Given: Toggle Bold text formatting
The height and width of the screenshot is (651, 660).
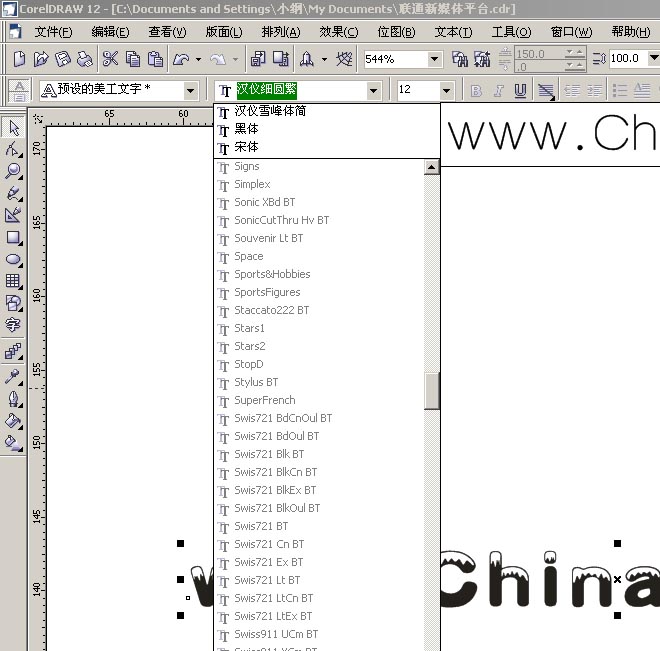Looking at the screenshot, I should 476,90.
